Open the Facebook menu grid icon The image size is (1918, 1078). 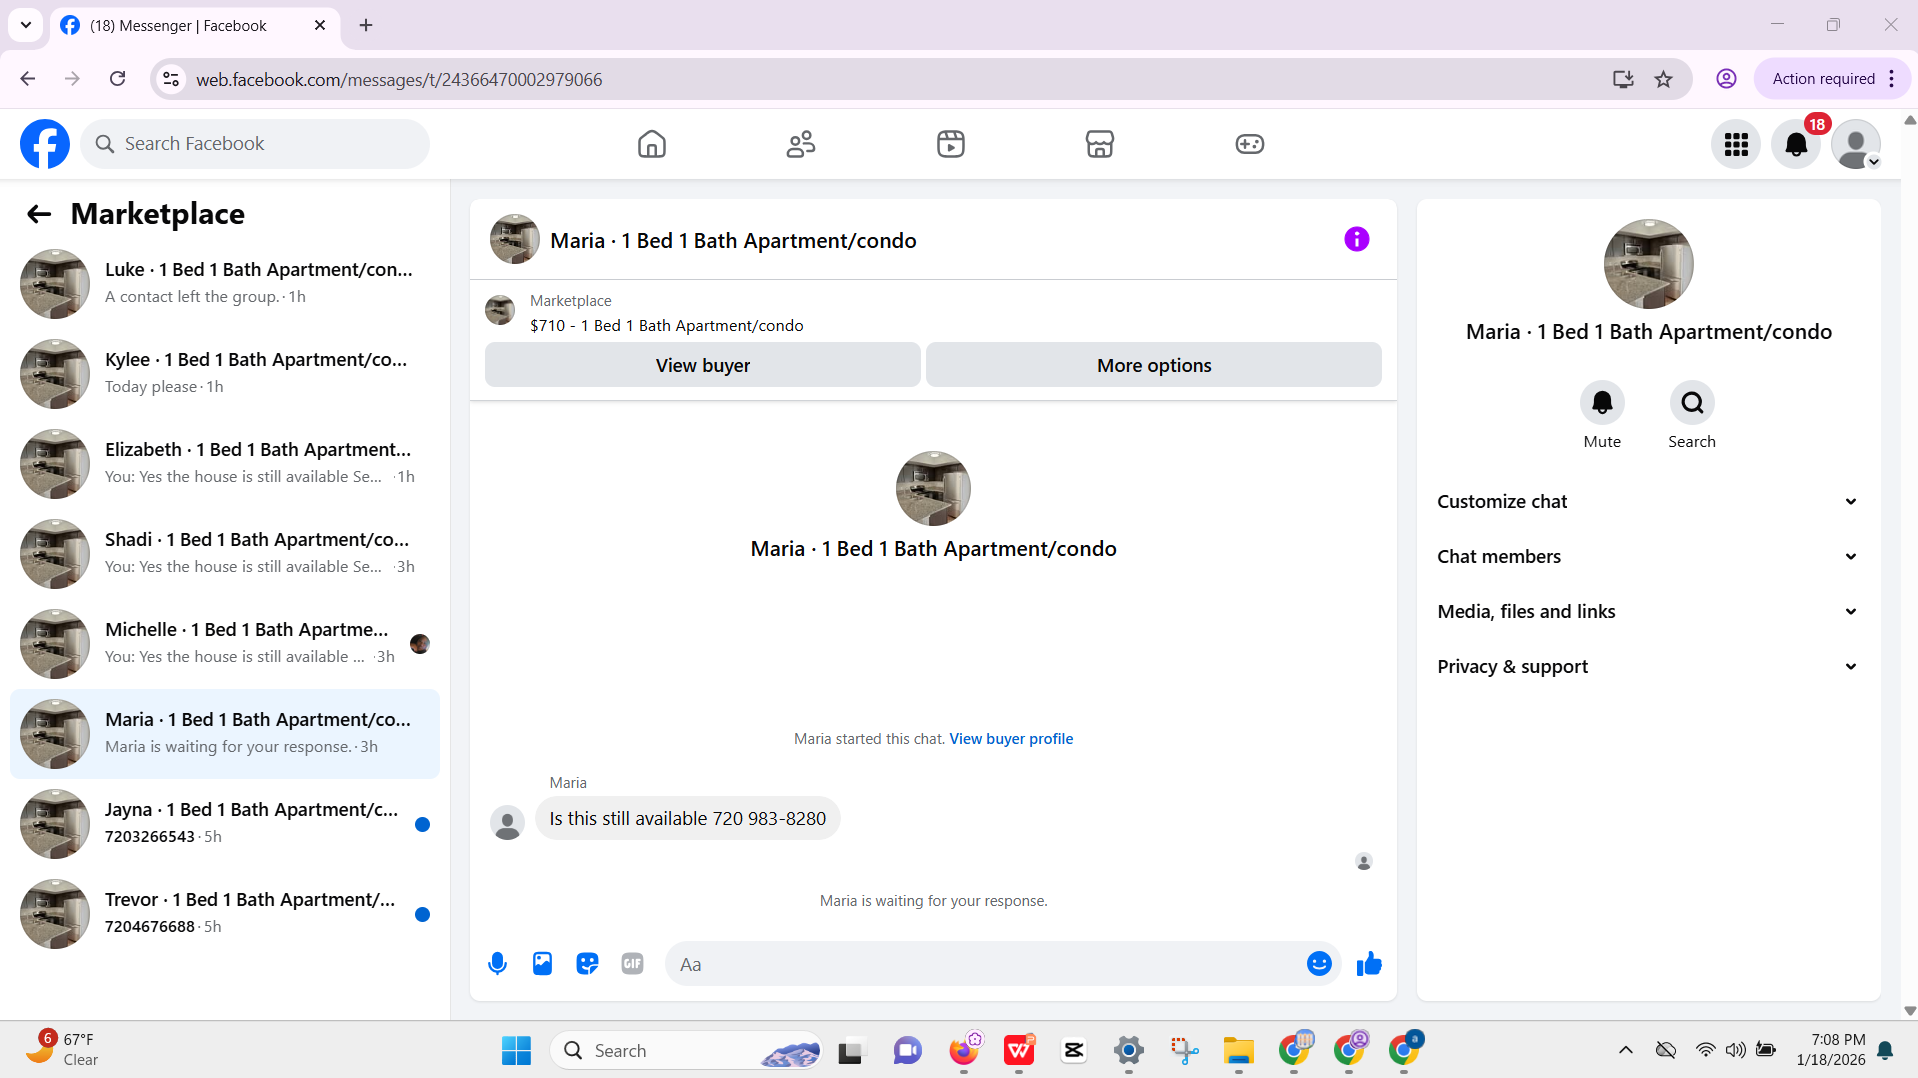point(1736,144)
